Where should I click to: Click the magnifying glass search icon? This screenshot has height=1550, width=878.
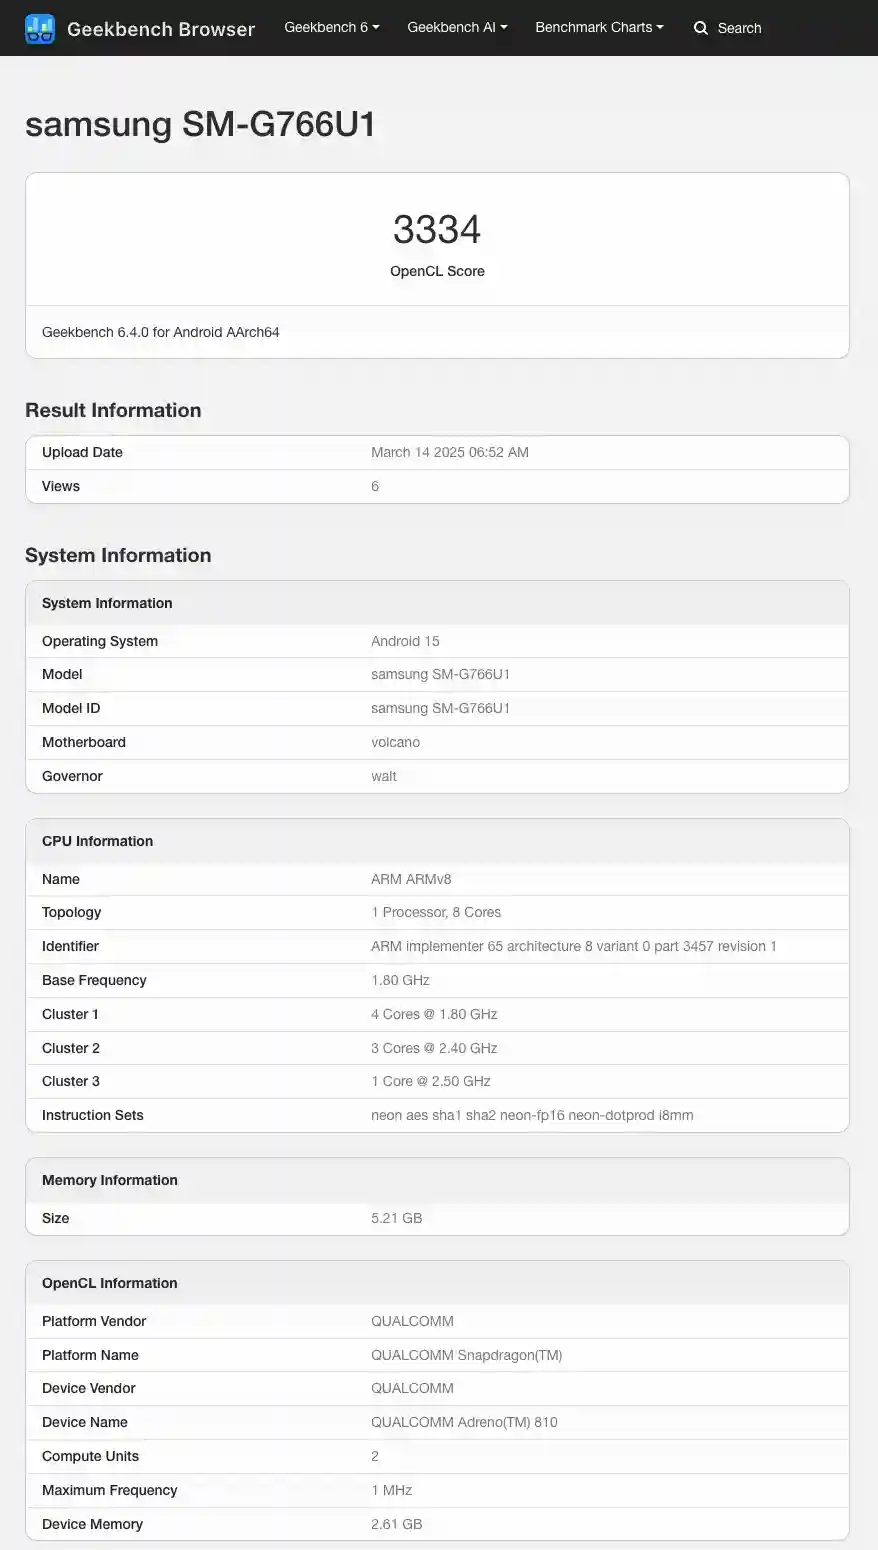tap(701, 28)
